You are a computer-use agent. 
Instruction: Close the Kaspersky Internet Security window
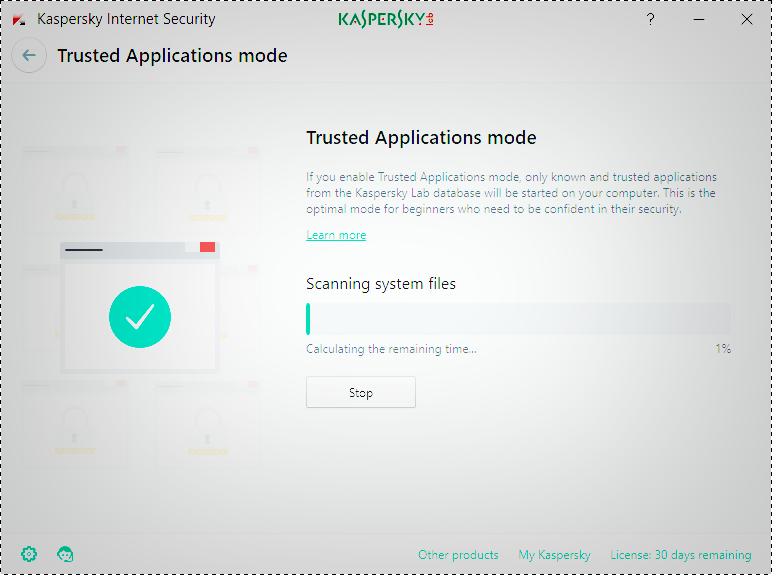pos(746,19)
